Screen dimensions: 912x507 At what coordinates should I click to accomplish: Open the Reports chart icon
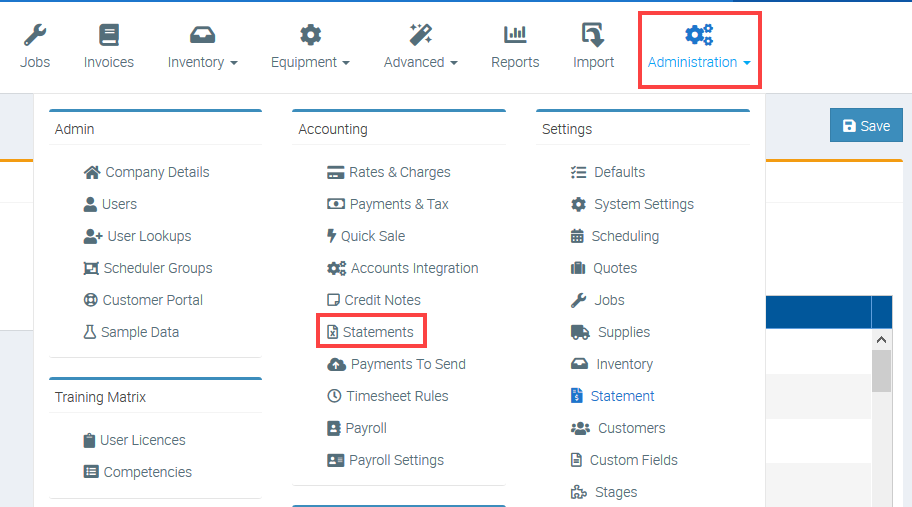click(x=515, y=36)
